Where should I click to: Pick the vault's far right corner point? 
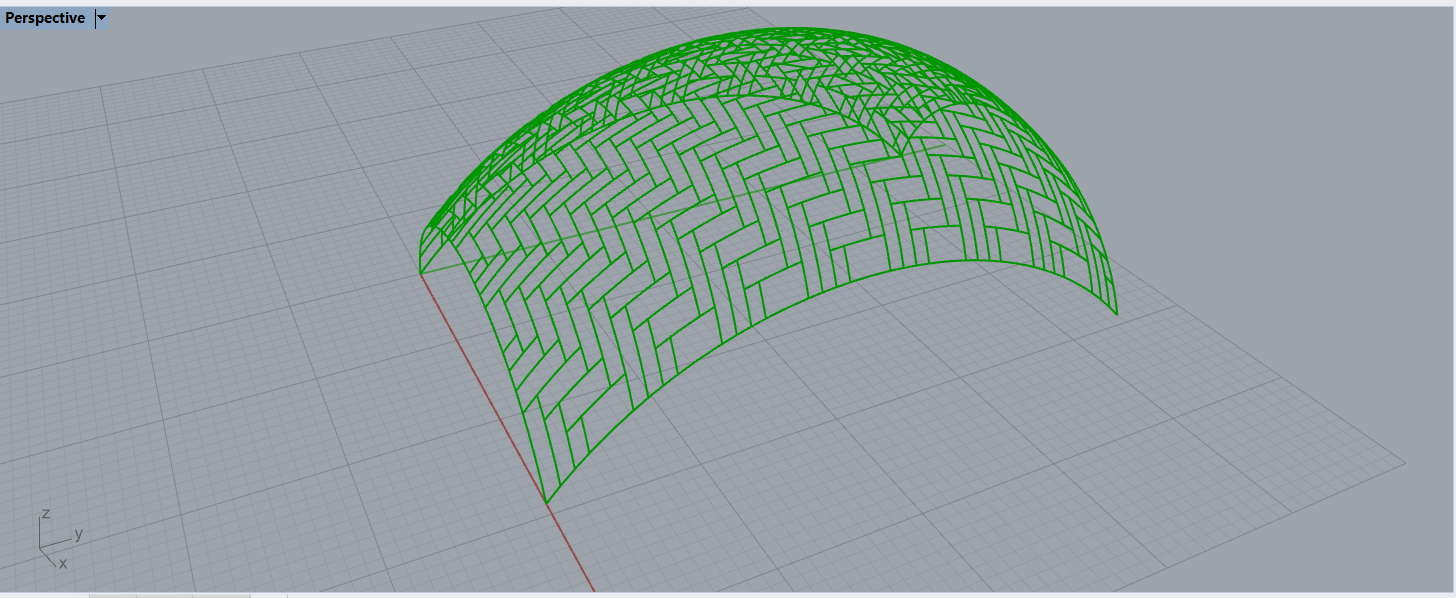pyautogui.click(x=1117, y=313)
